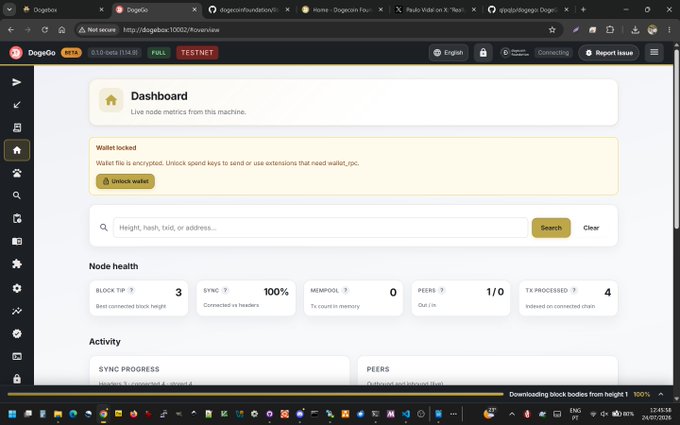Click the block download progress bar
Screen dimensions: 680x425
(255, 394)
